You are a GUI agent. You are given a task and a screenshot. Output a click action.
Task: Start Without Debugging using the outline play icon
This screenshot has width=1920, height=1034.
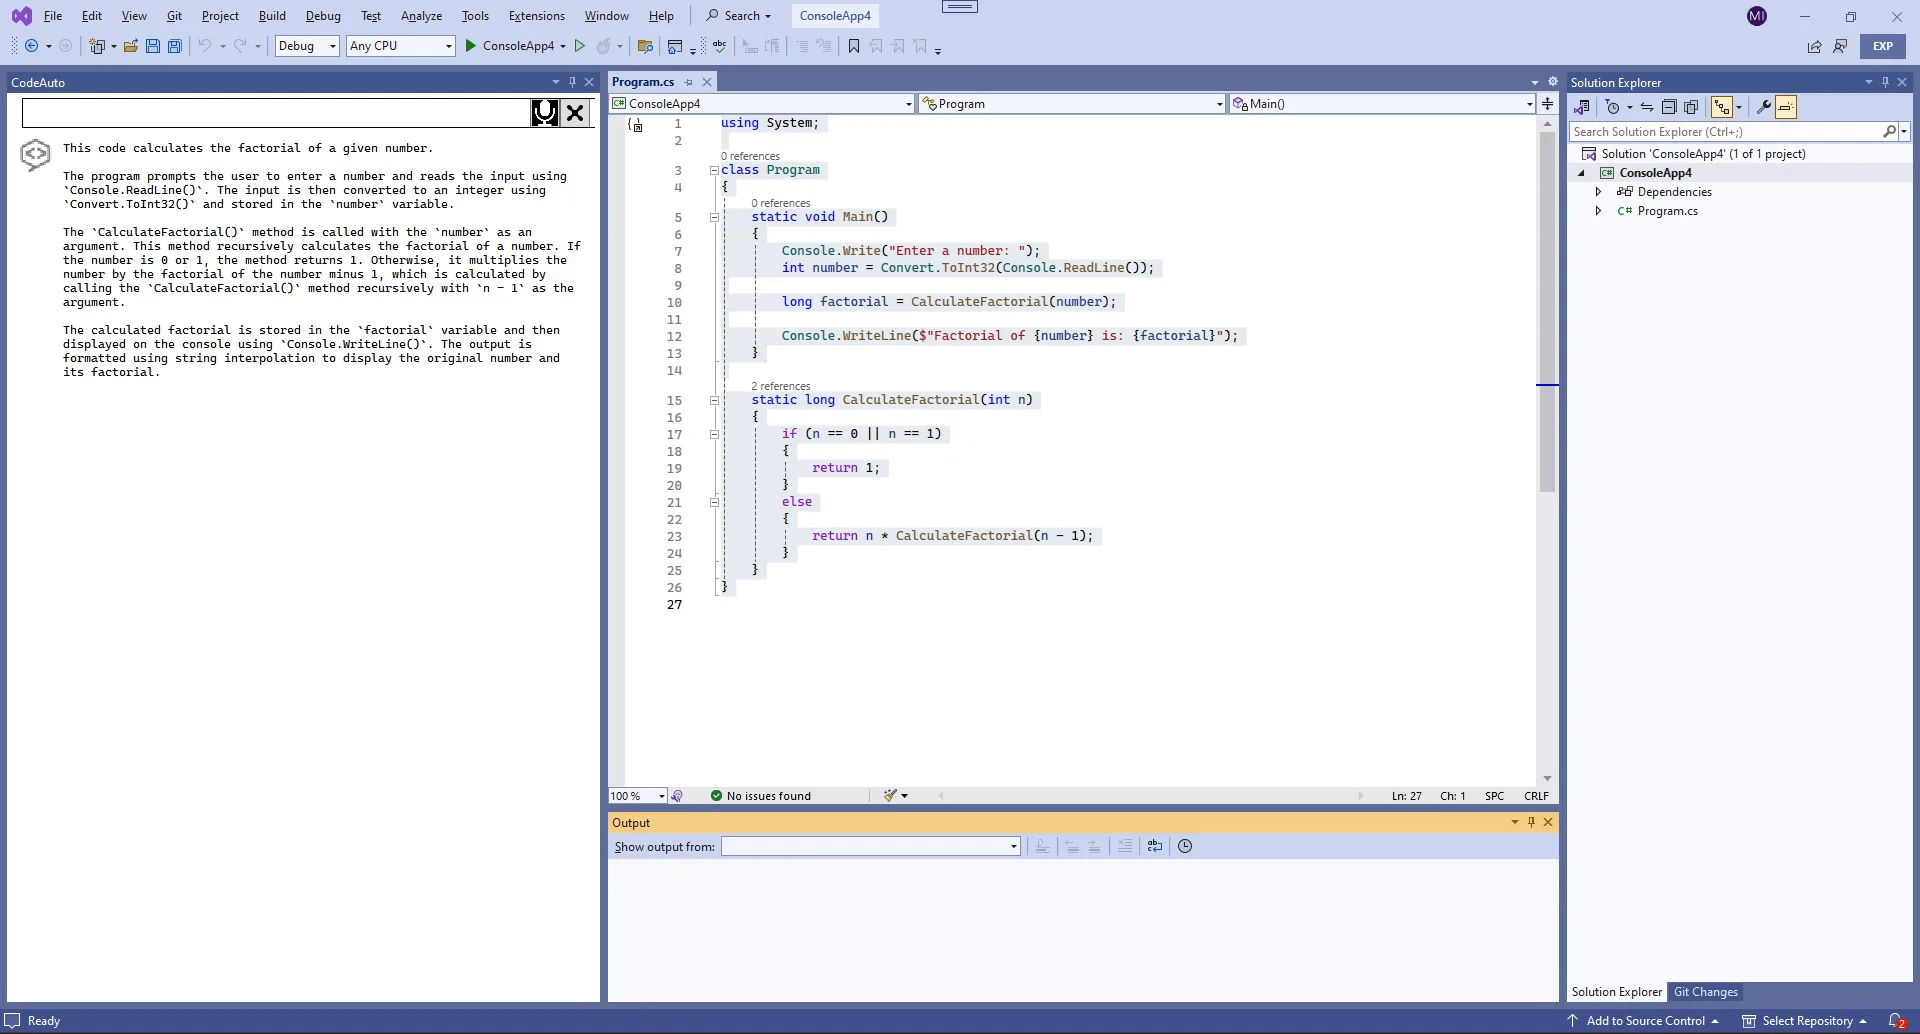[579, 46]
